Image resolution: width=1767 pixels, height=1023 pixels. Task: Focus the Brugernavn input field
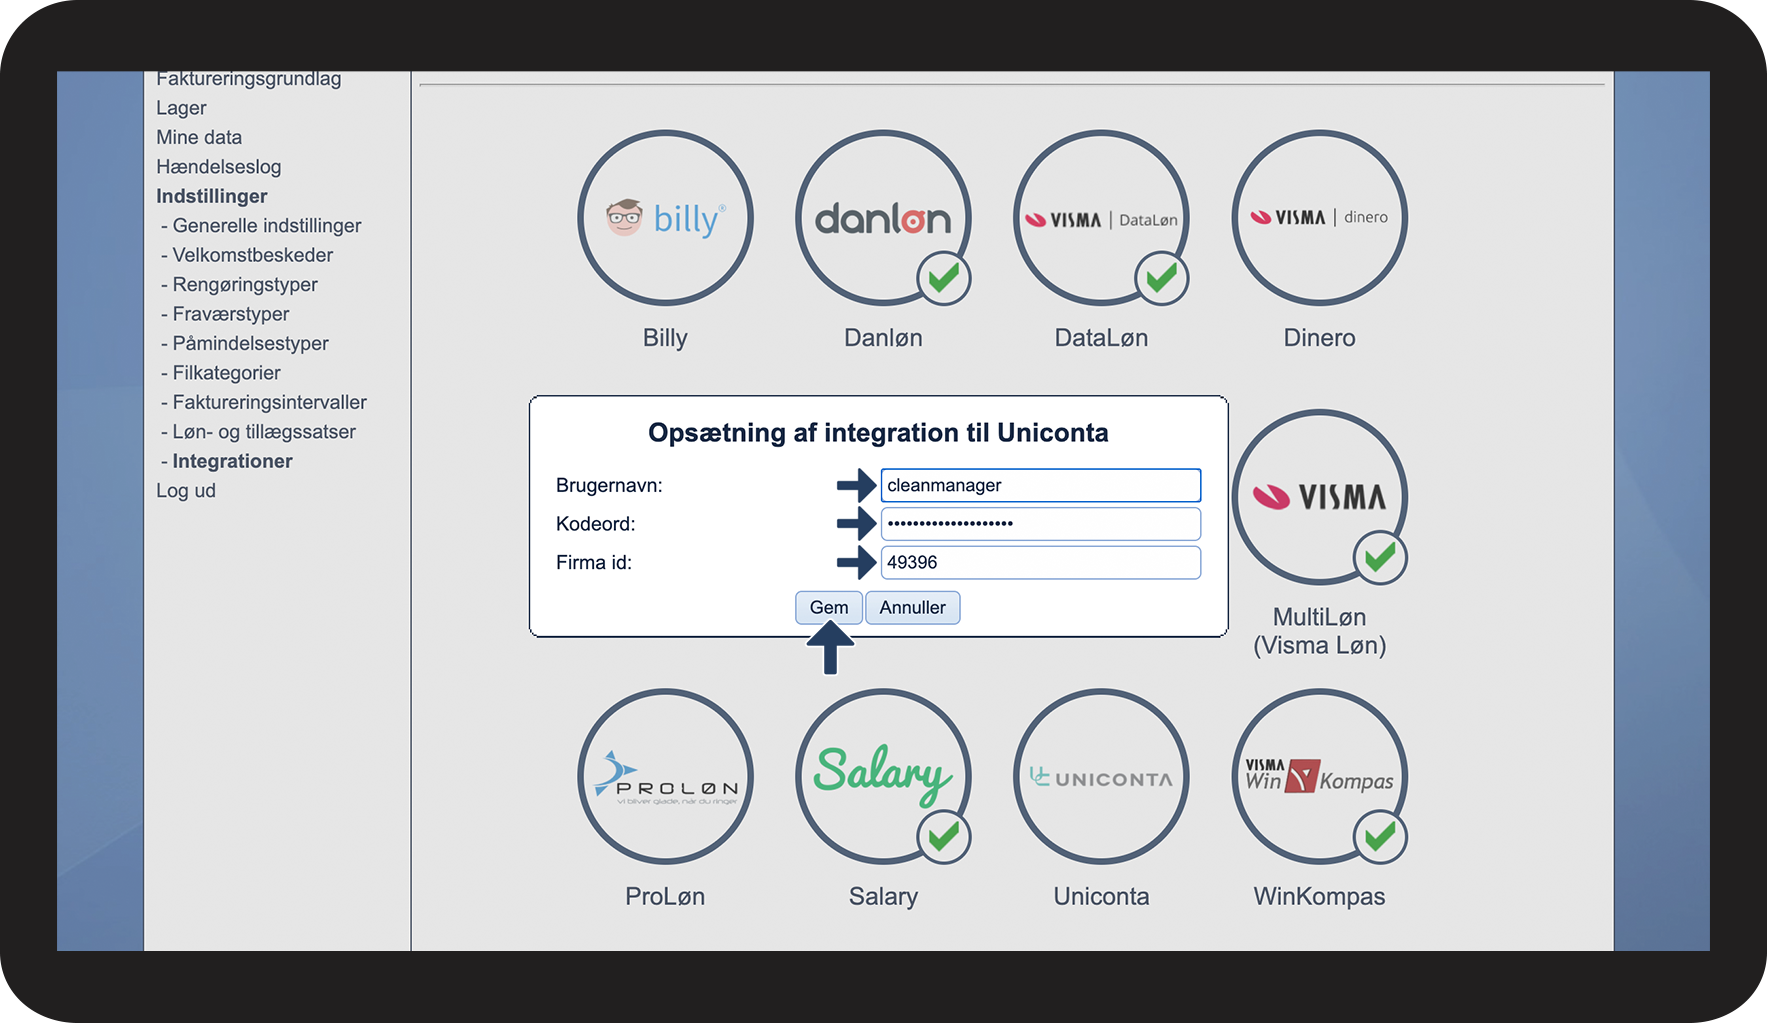pos(1040,485)
